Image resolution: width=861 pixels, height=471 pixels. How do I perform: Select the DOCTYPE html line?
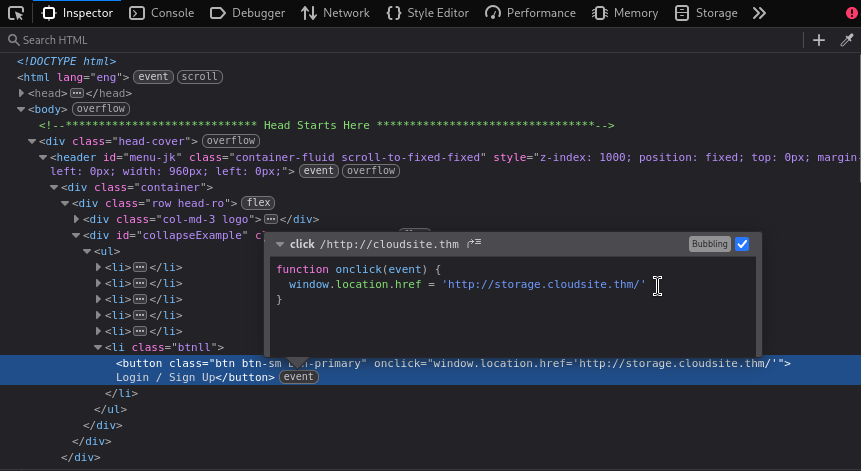(66, 61)
